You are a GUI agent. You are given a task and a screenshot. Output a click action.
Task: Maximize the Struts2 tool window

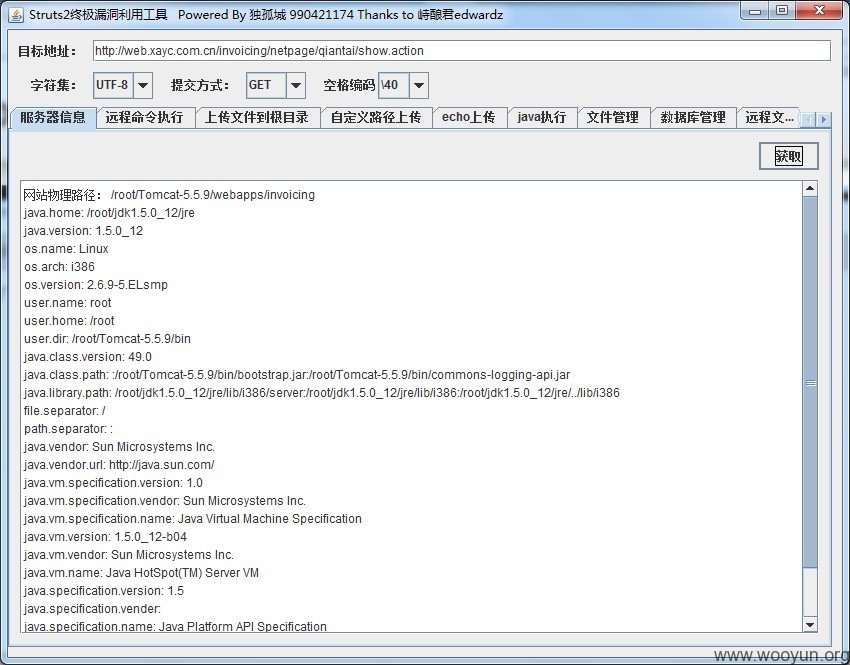tap(782, 10)
